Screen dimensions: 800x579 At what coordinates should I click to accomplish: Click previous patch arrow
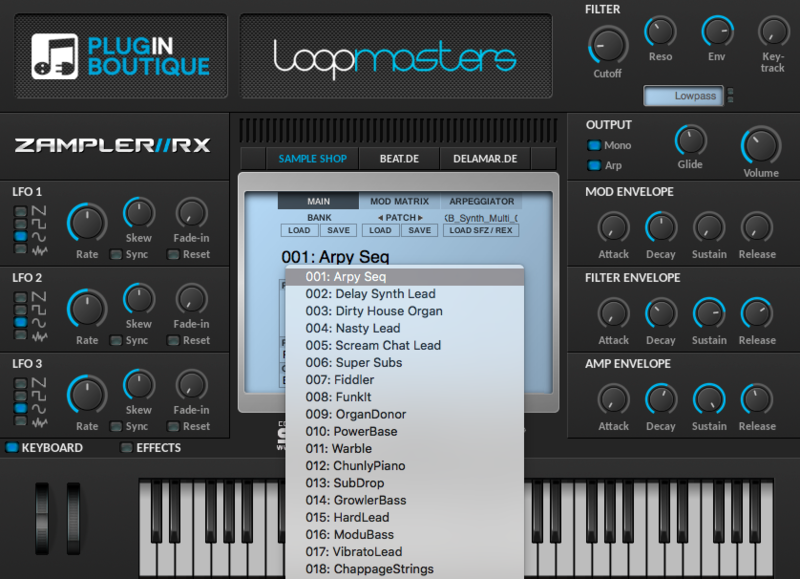point(380,218)
